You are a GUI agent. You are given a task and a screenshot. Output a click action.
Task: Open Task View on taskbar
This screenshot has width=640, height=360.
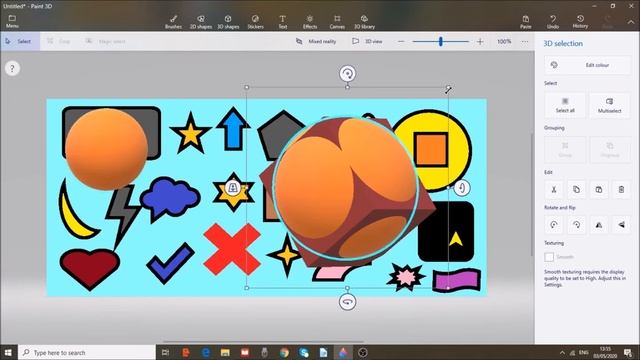pyautogui.click(x=165, y=352)
